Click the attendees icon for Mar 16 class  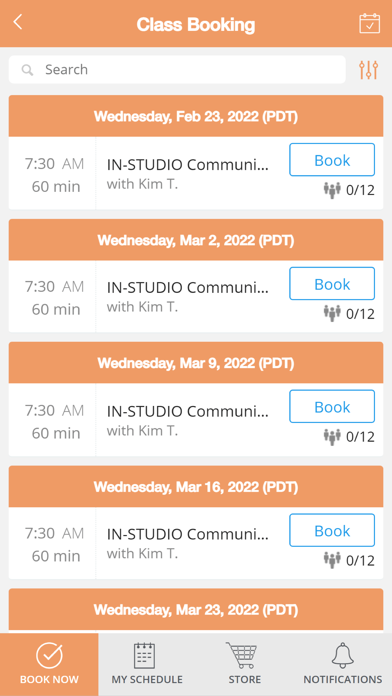click(x=332, y=561)
